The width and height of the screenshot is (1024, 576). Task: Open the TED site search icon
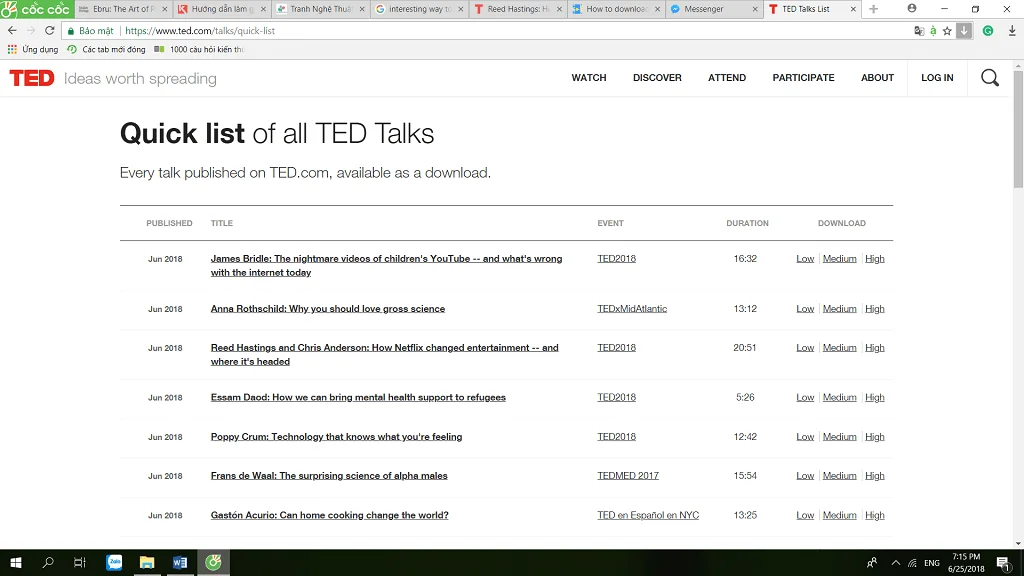pos(990,78)
